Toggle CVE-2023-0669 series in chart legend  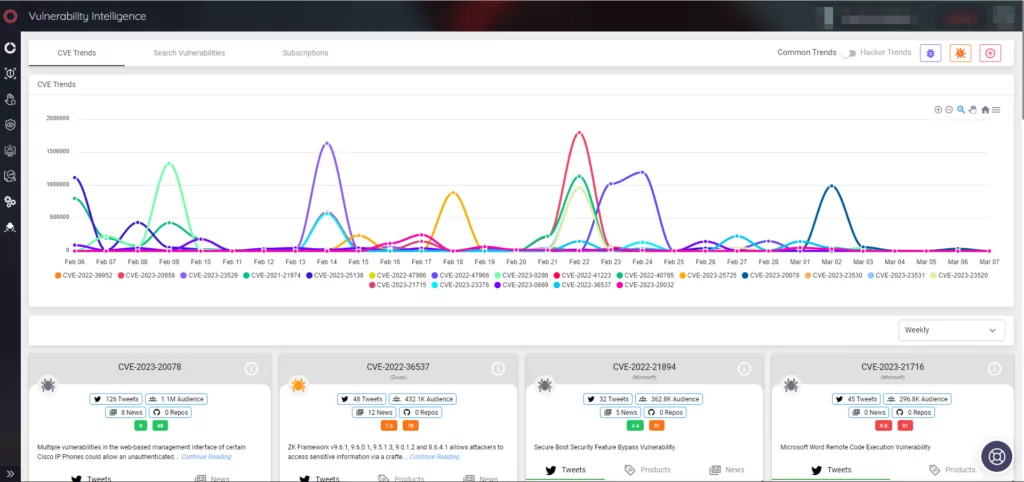pyautogui.click(x=522, y=285)
